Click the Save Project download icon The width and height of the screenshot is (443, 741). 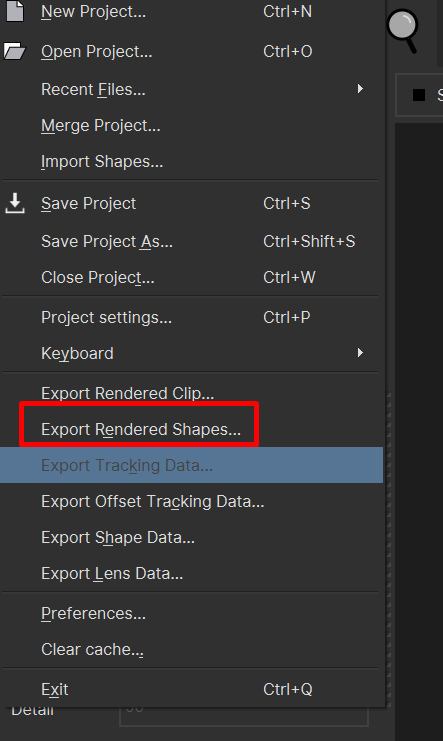pos(15,203)
